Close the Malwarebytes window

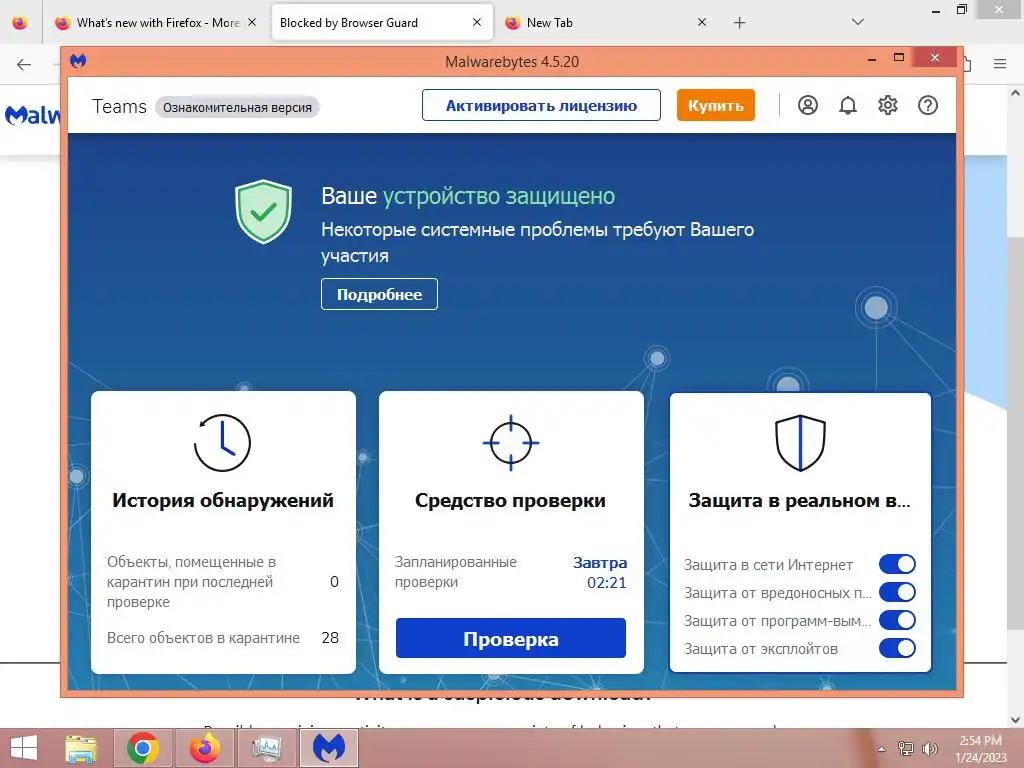tap(935, 57)
